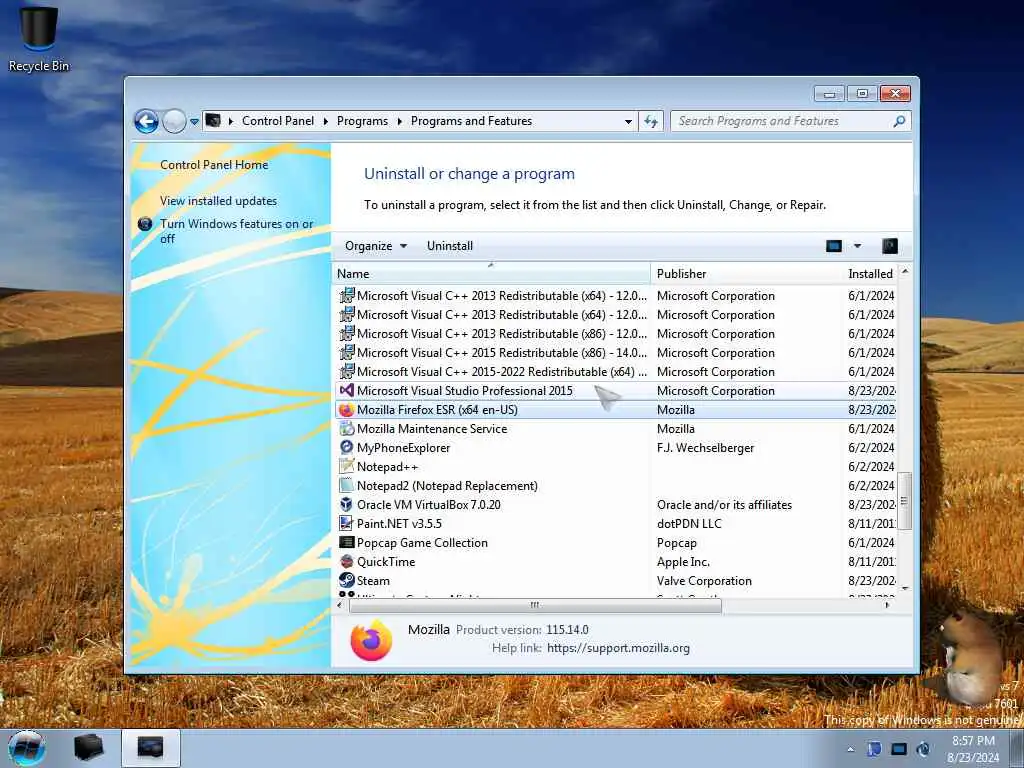Open Control Panel Home link

pos(214,165)
